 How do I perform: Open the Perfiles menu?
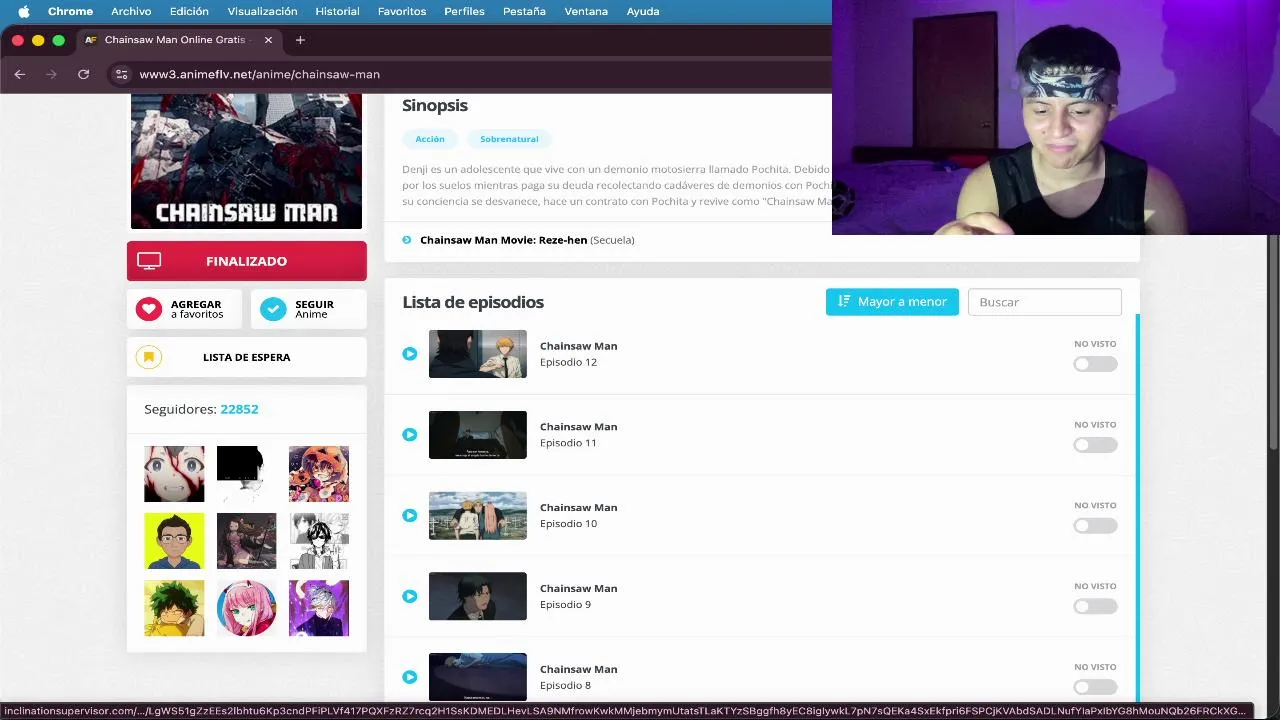464,11
